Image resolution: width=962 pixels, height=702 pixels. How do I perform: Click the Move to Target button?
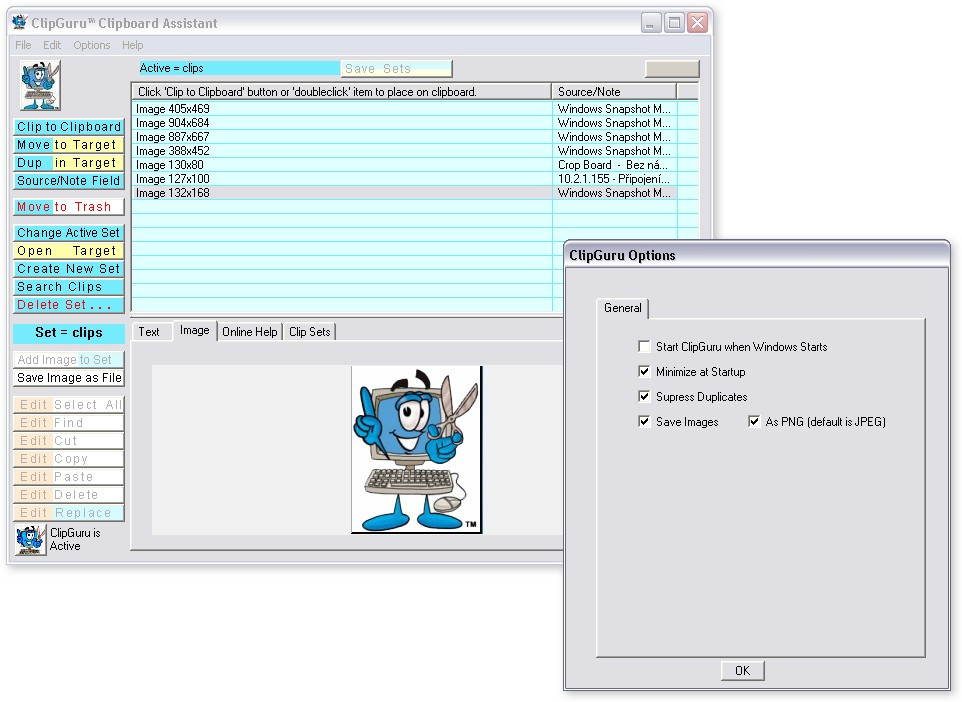click(x=69, y=145)
